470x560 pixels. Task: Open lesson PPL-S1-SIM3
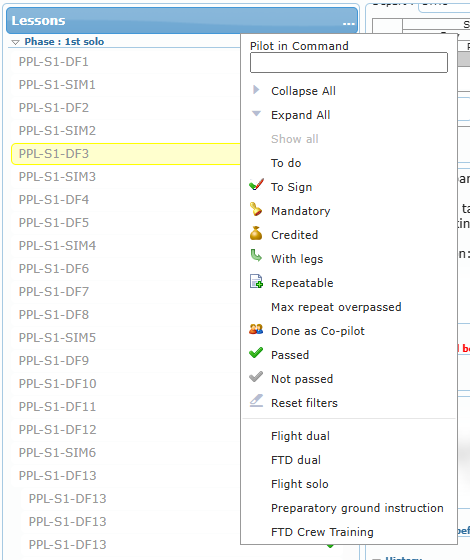(57, 177)
